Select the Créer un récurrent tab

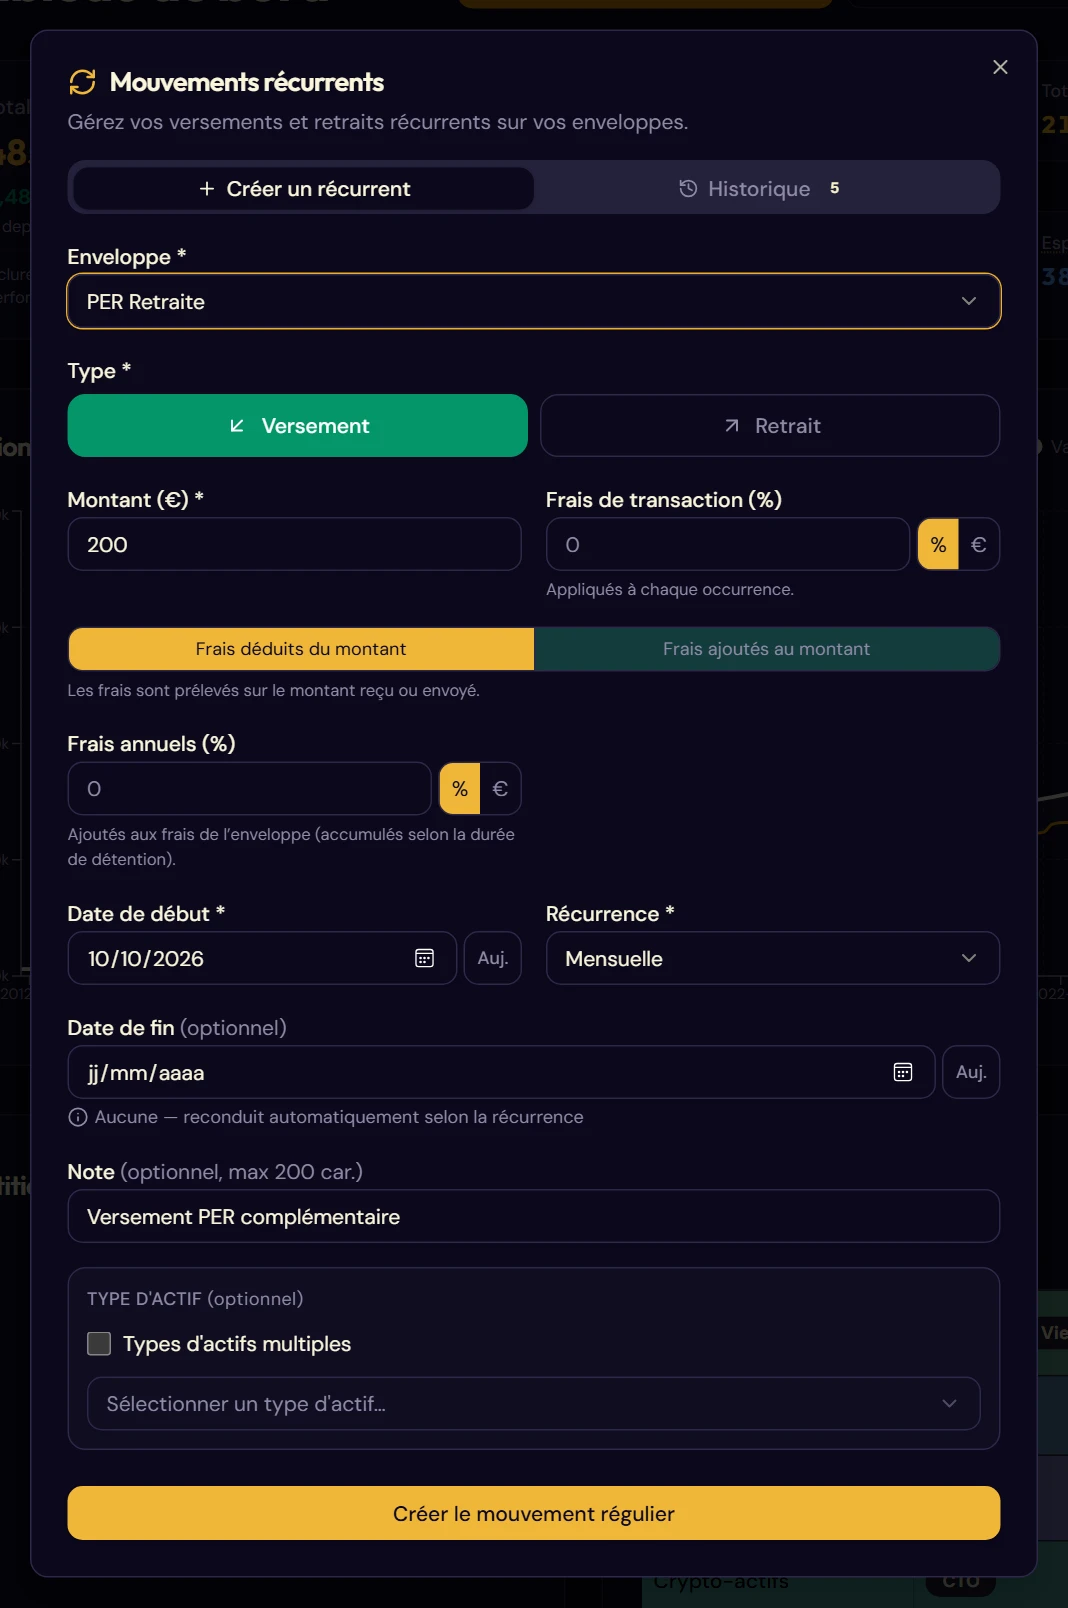tap(304, 188)
